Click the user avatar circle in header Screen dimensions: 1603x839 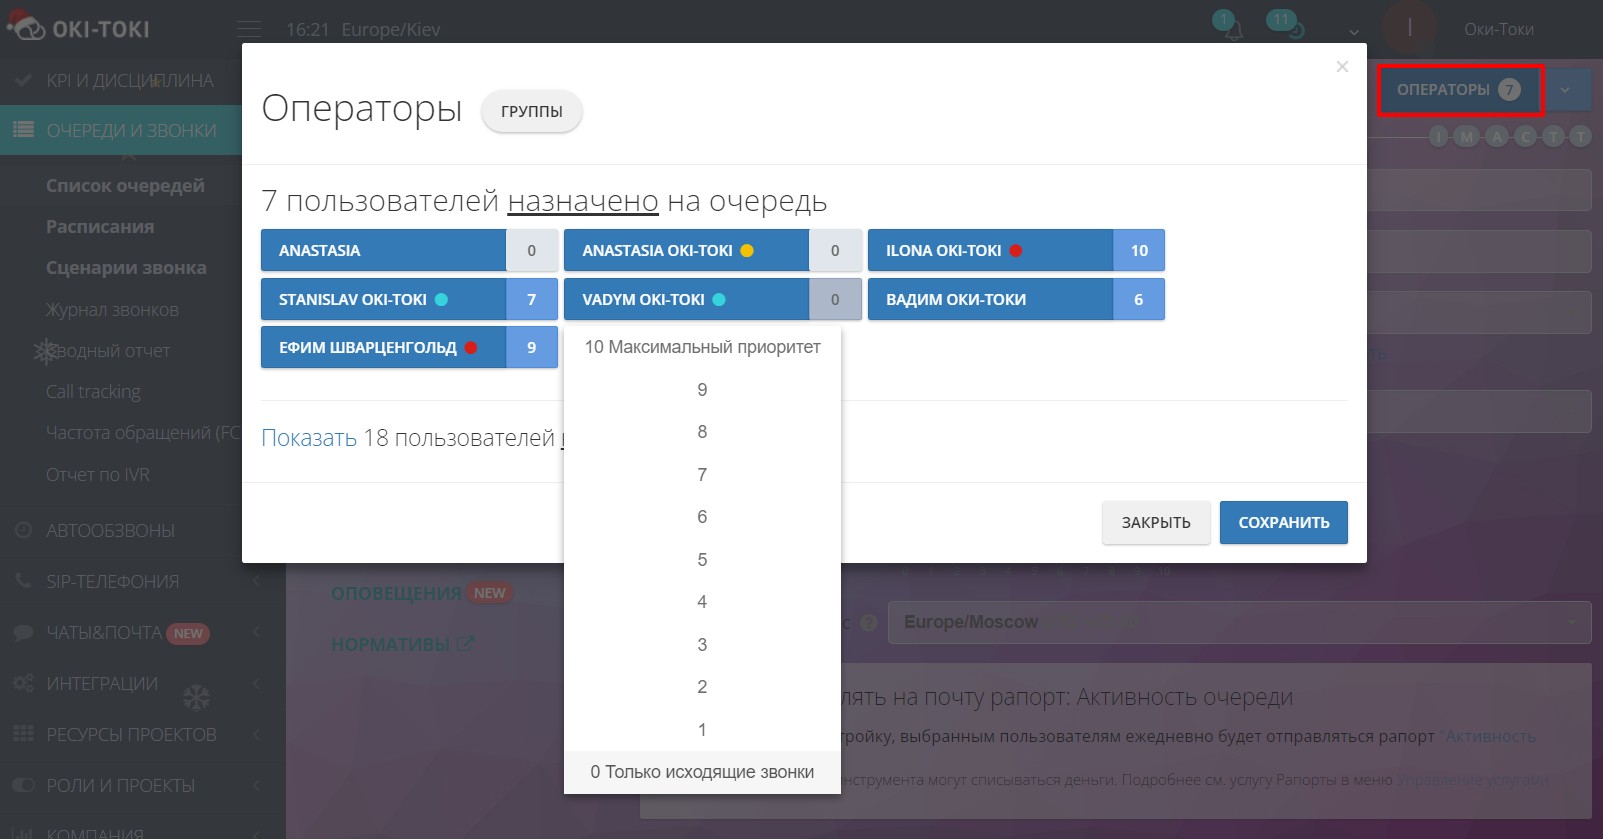pos(1409,29)
